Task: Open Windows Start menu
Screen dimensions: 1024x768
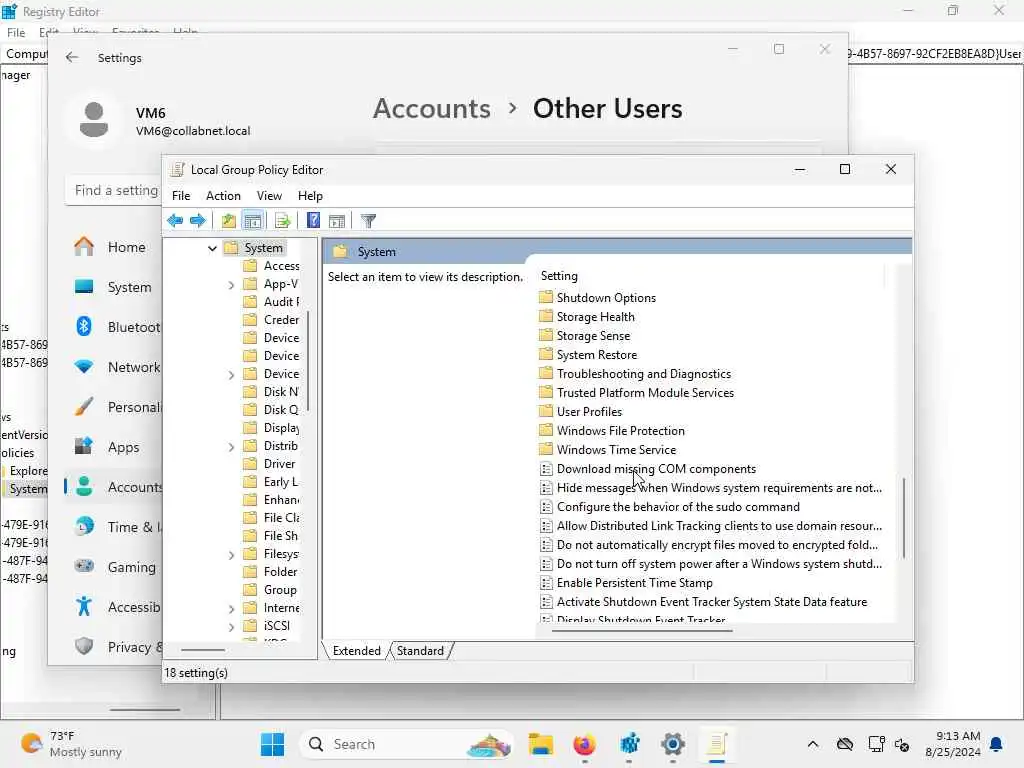Action: pyautogui.click(x=272, y=744)
